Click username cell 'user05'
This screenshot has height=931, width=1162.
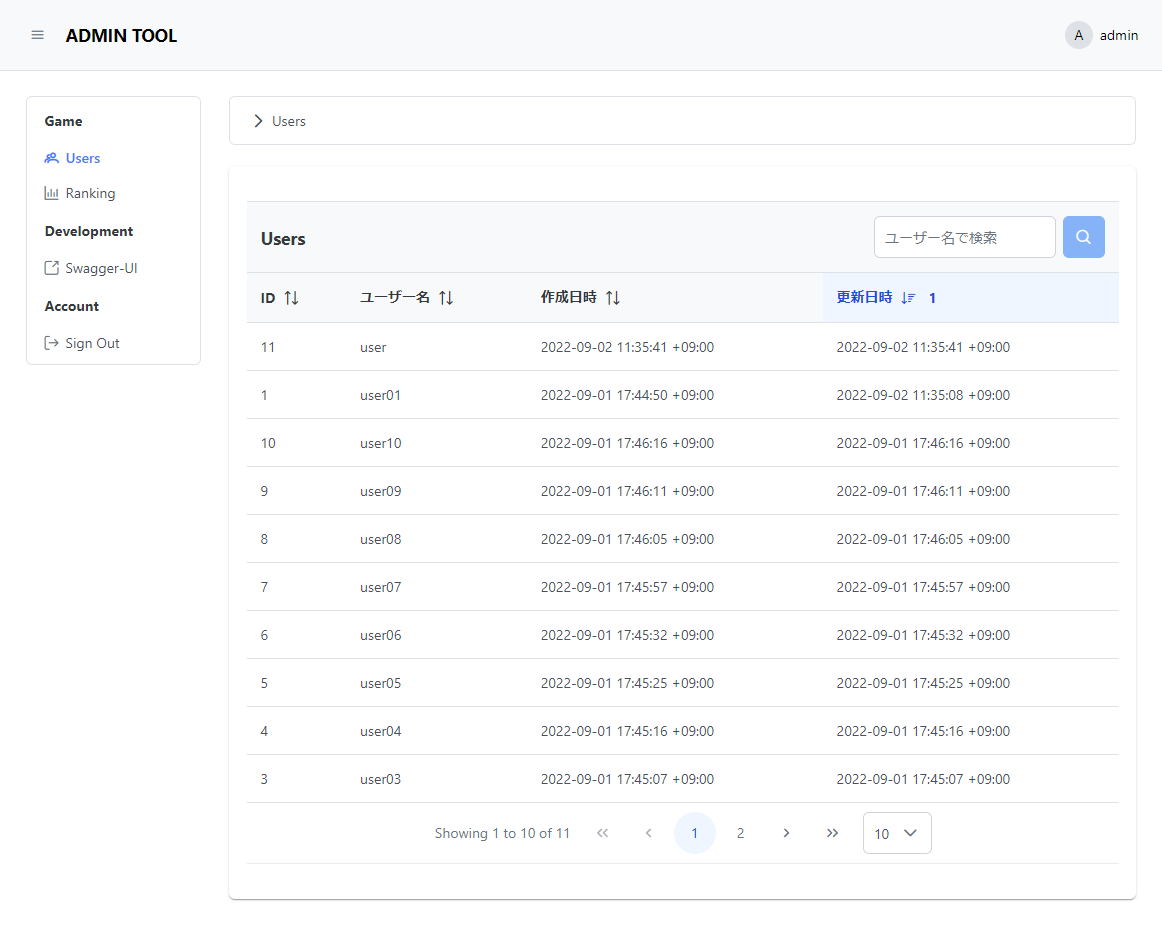[x=380, y=683]
